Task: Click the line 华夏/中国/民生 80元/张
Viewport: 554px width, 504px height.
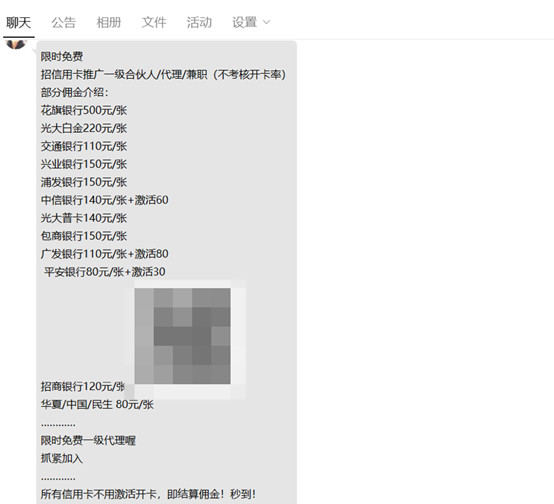Action: [x=97, y=405]
